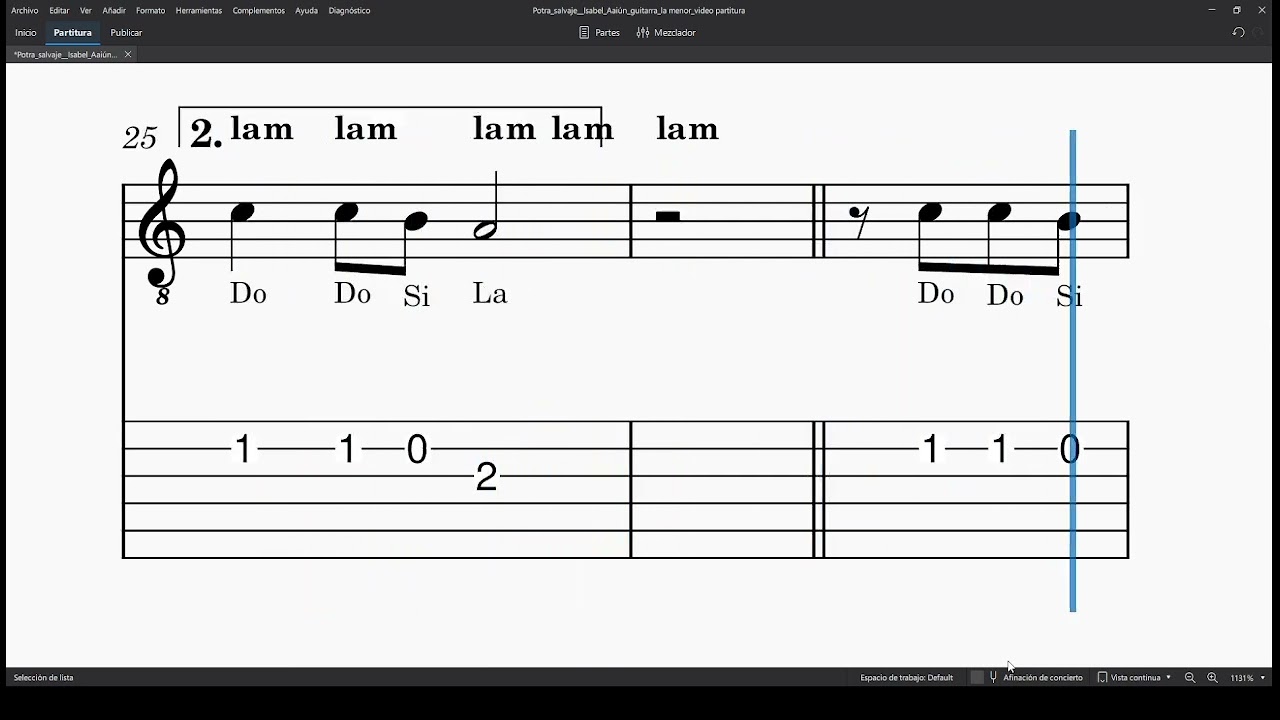Select the eighth rest in the last measure
This screenshot has height=720, width=1280.
(x=858, y=222)
